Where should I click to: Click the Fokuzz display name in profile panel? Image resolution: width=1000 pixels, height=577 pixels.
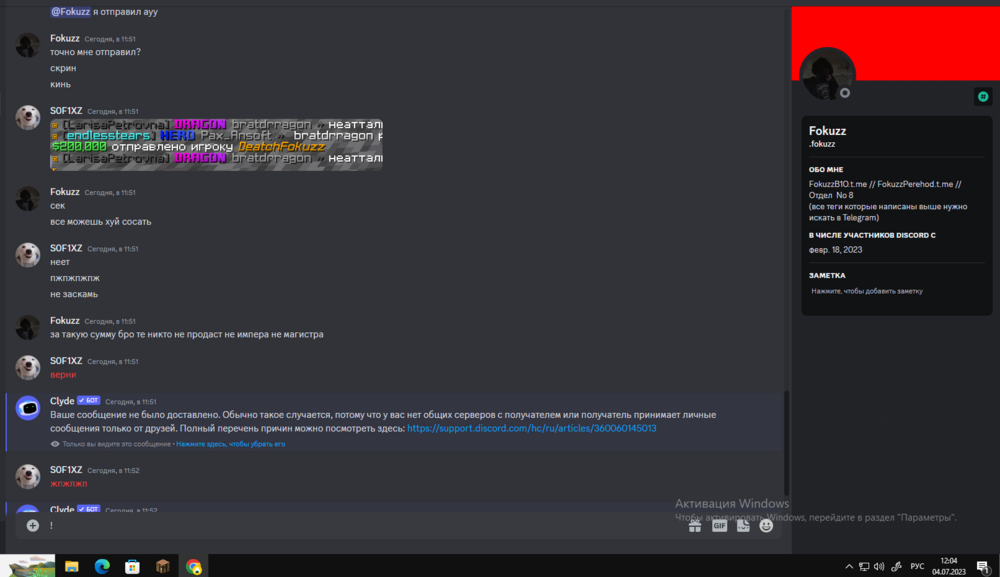(827, 131)
